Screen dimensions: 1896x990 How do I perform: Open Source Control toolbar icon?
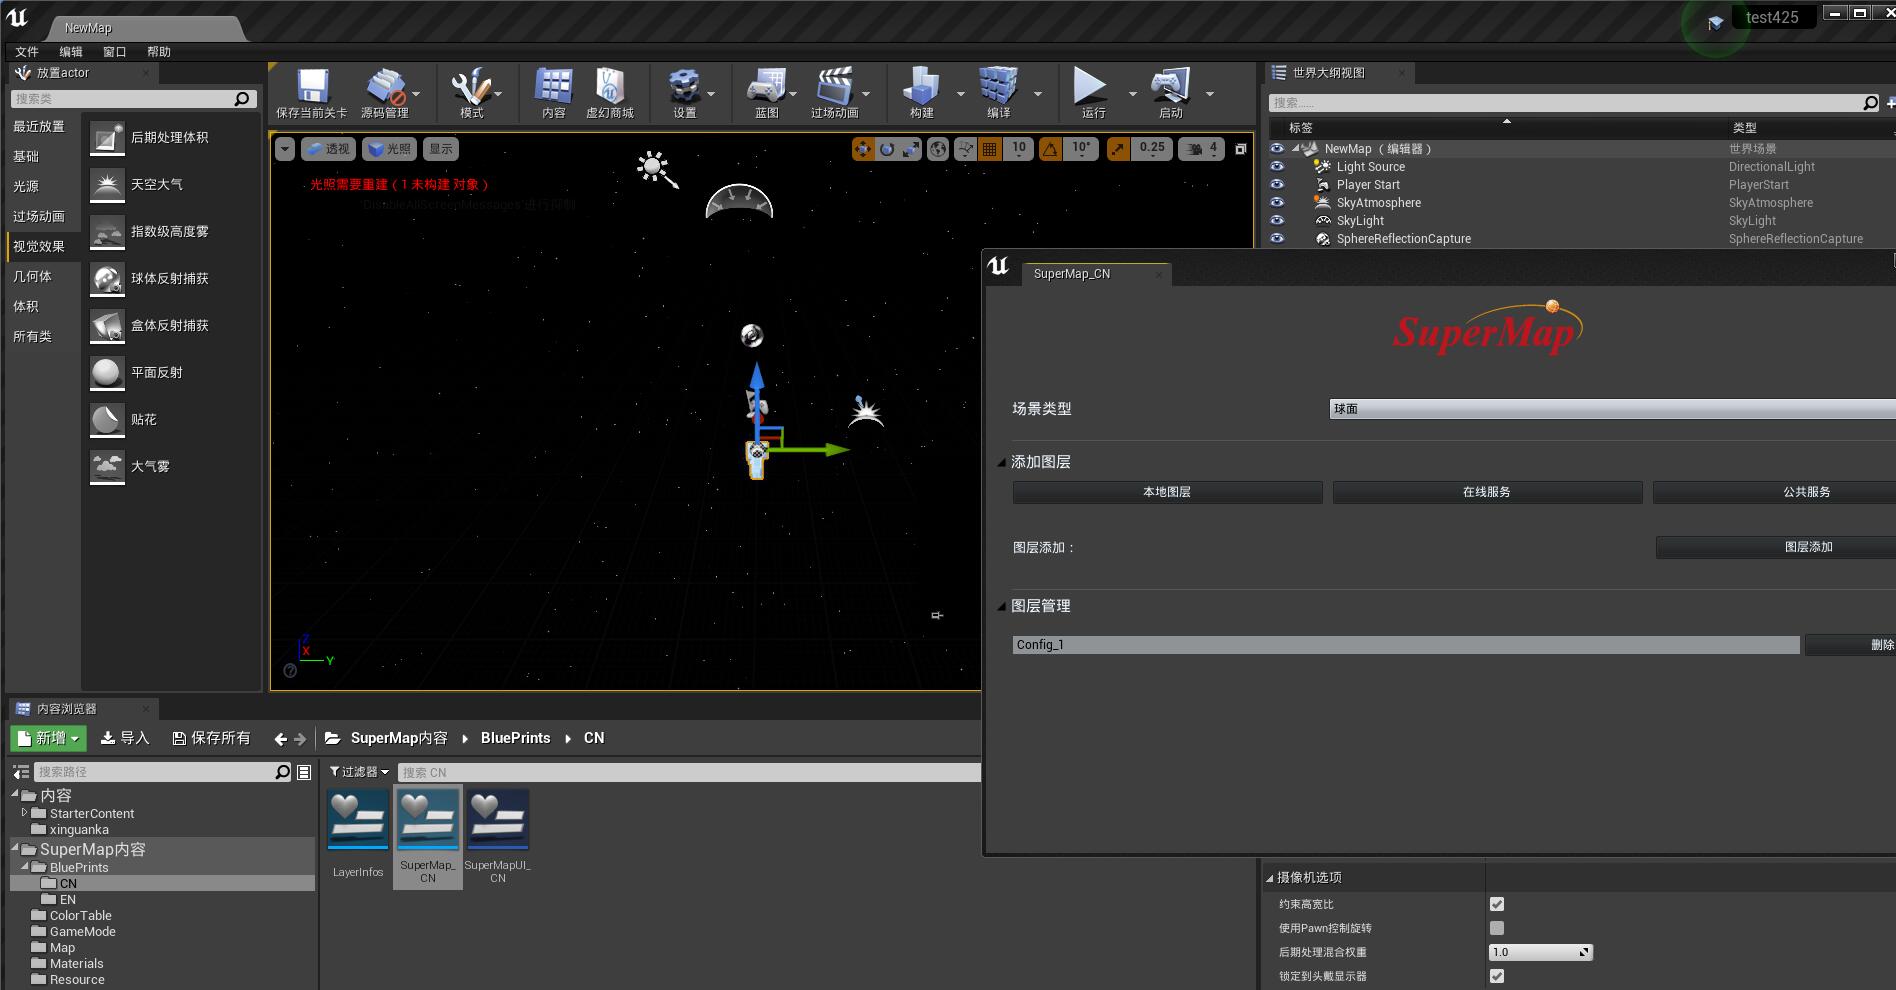point(385,87)
